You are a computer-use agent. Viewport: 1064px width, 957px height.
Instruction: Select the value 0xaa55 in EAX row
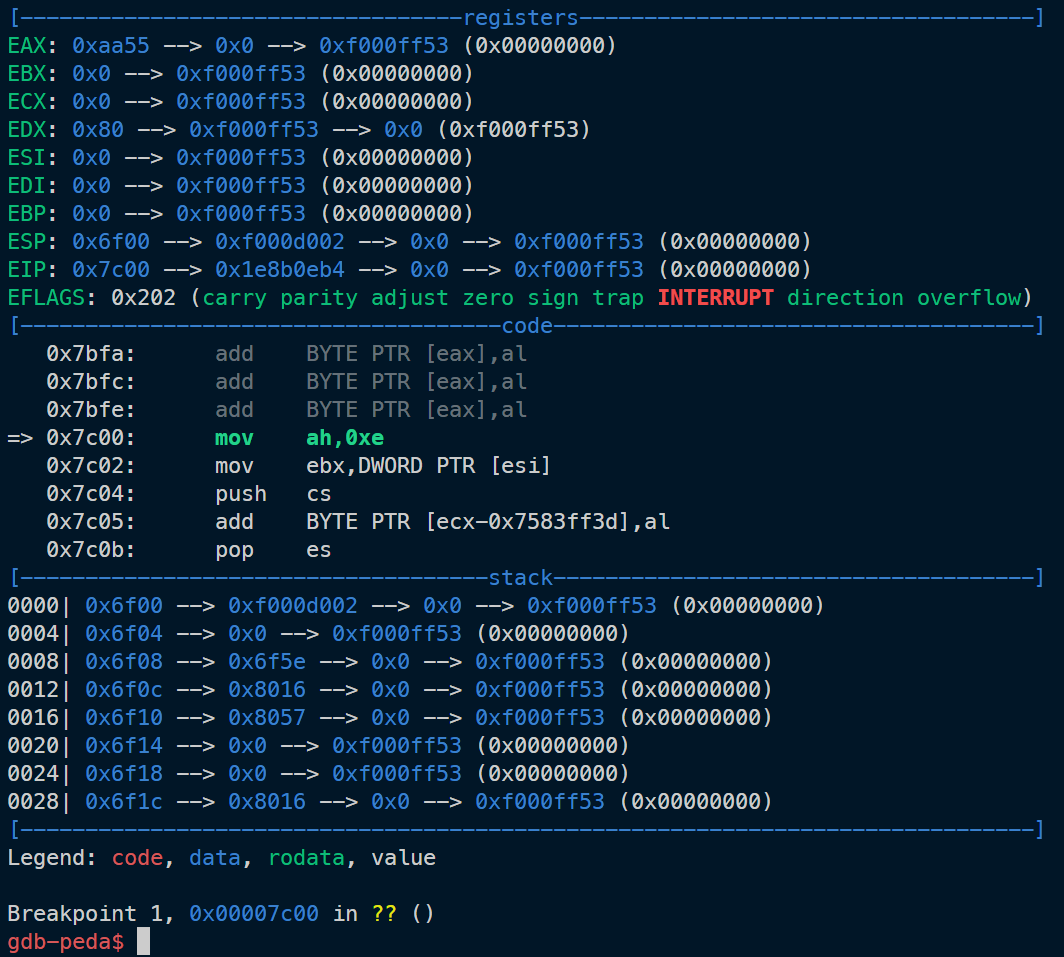coord(111,45)
